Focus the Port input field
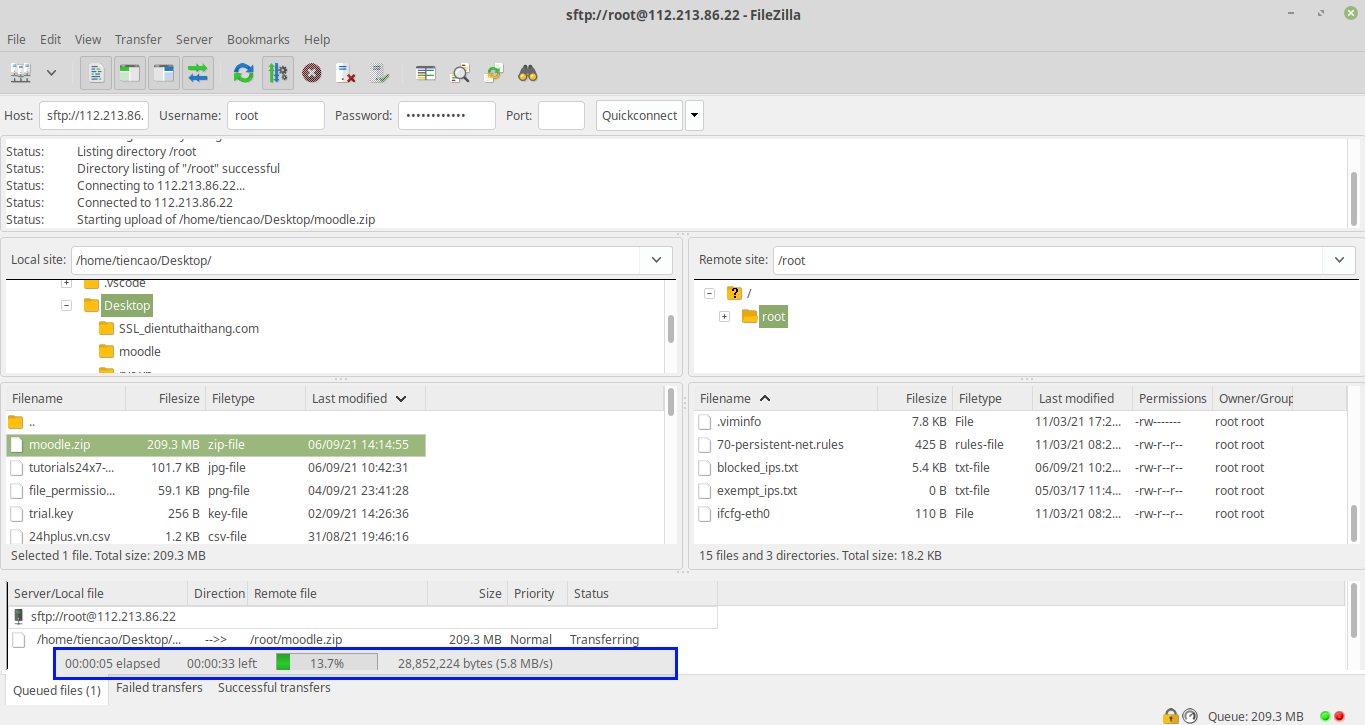 [561, 115]
